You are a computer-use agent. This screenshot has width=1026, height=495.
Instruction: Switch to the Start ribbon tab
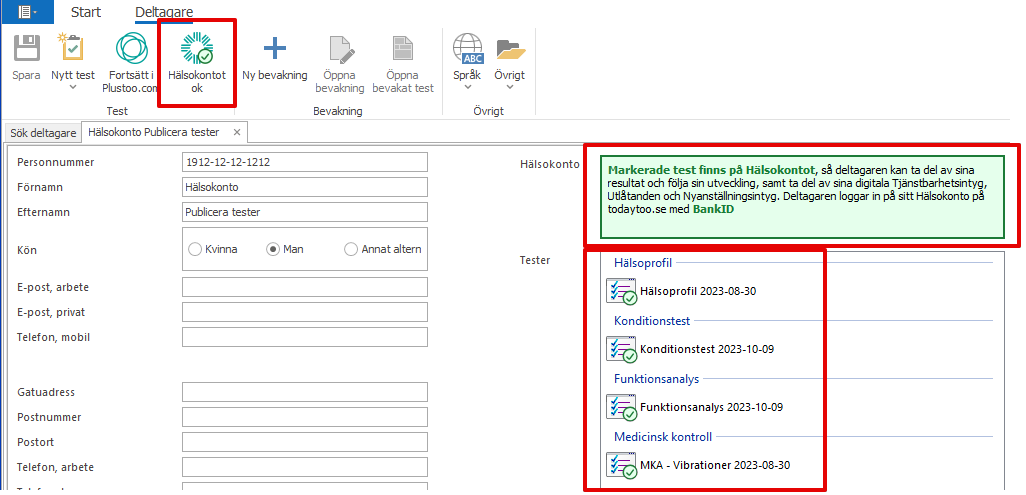point(86,12)
